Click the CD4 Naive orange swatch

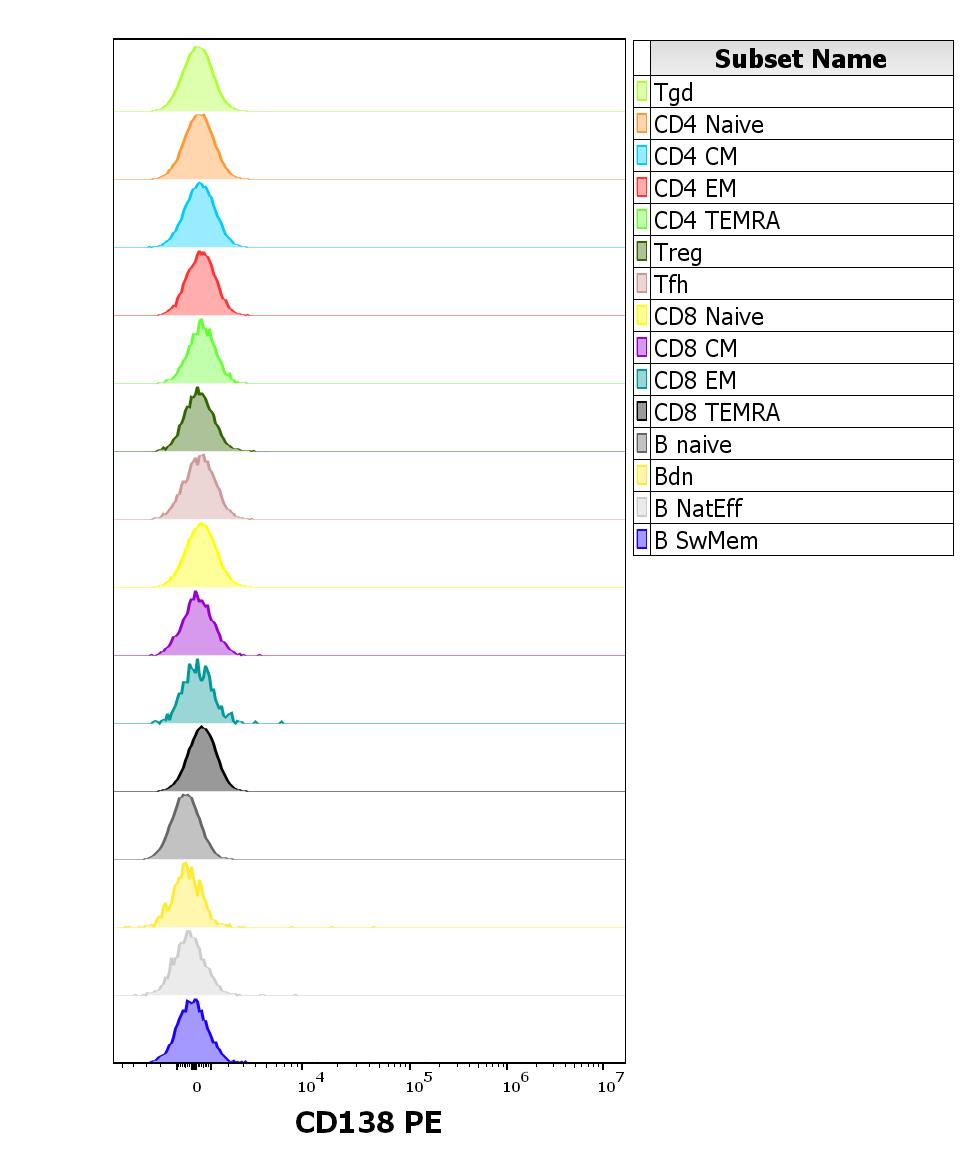(x=642, y=124)
